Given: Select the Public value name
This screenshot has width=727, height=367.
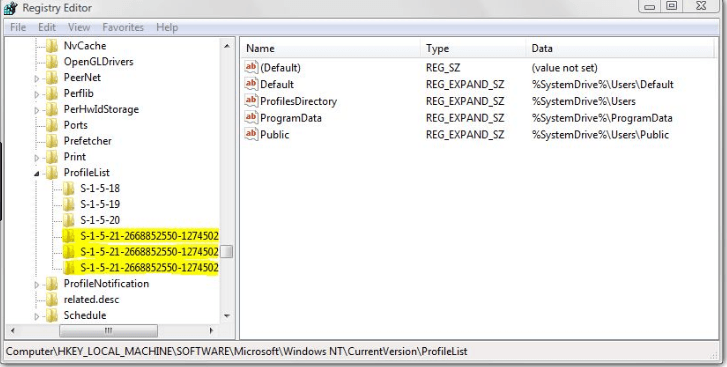Looking at the screenshot, I should (x=274, y=134).
